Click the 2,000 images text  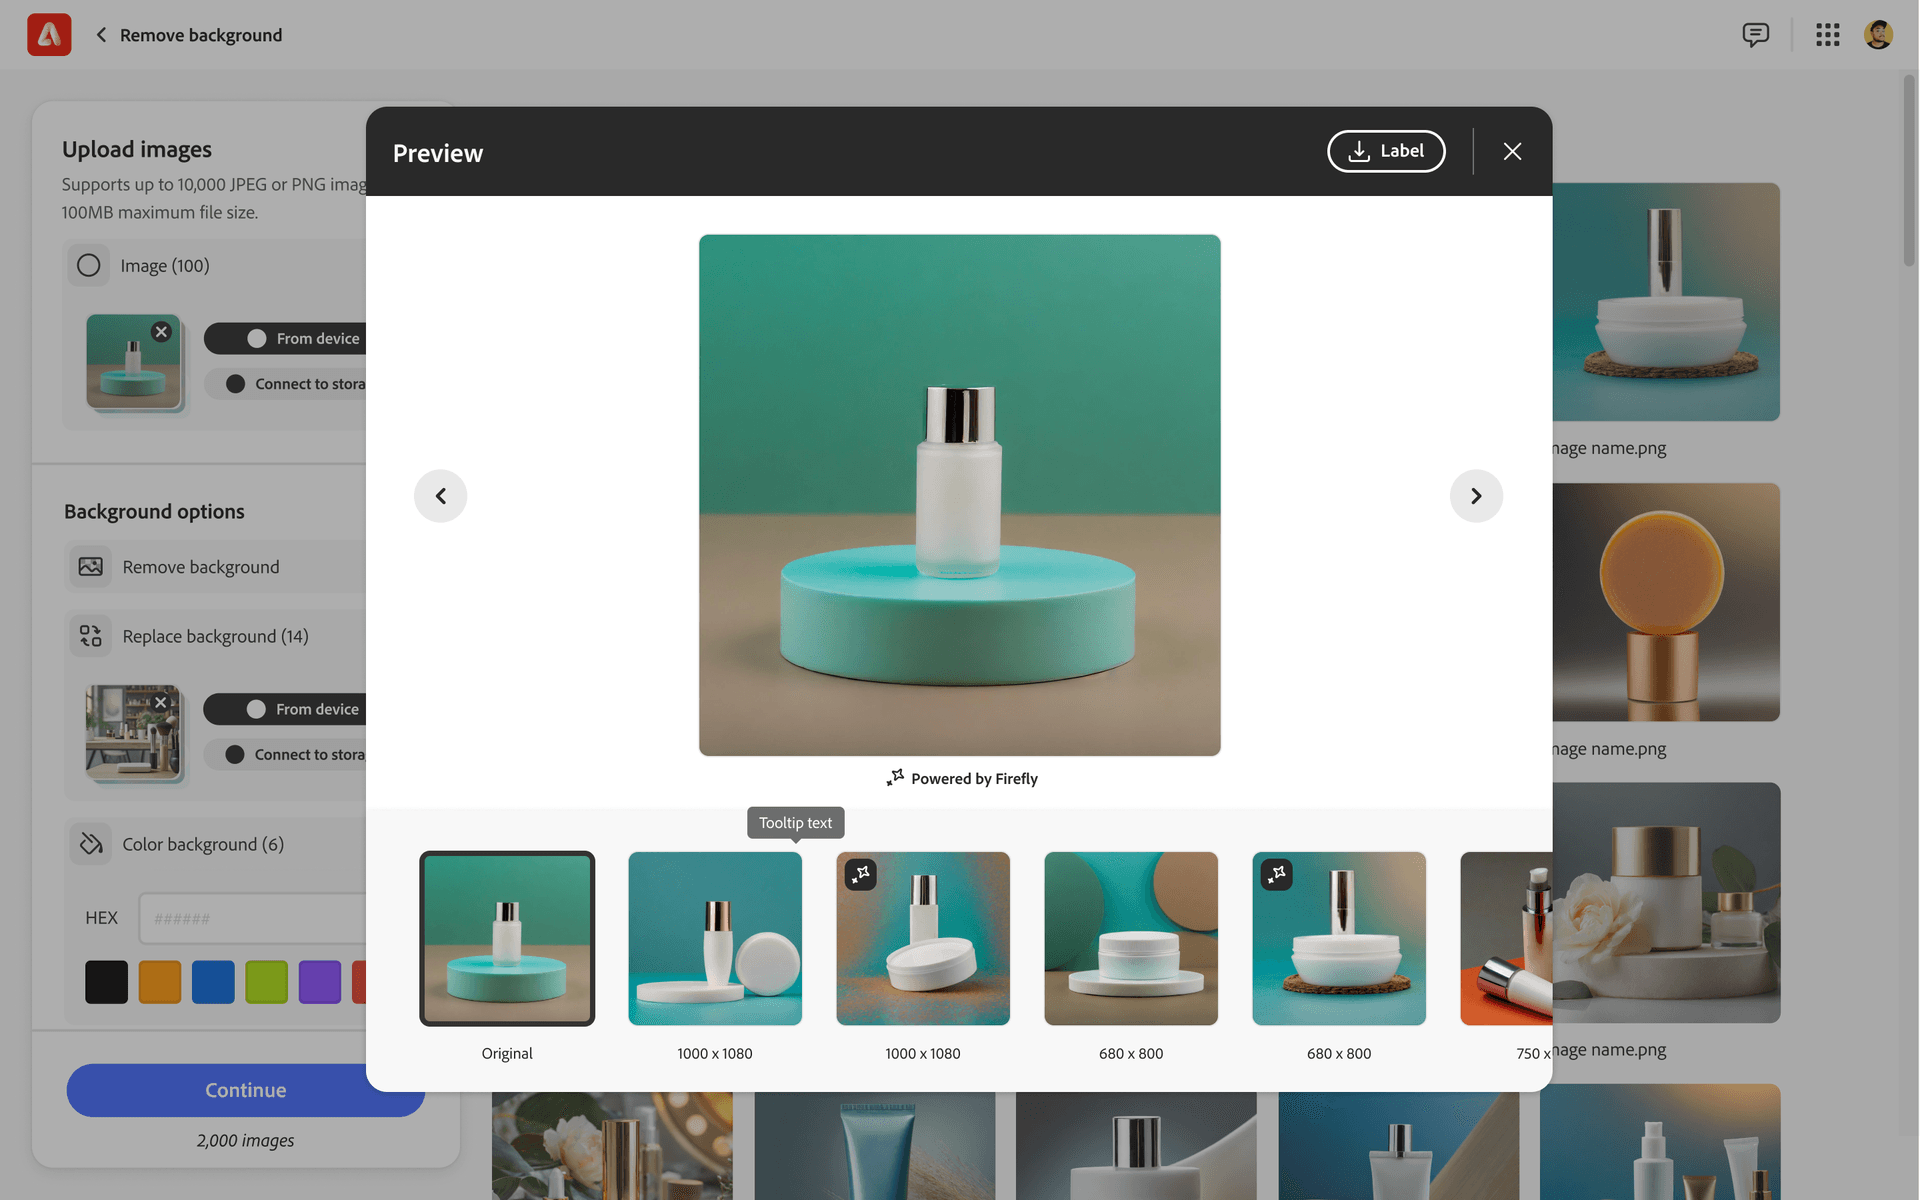[x=245, y=1140]
